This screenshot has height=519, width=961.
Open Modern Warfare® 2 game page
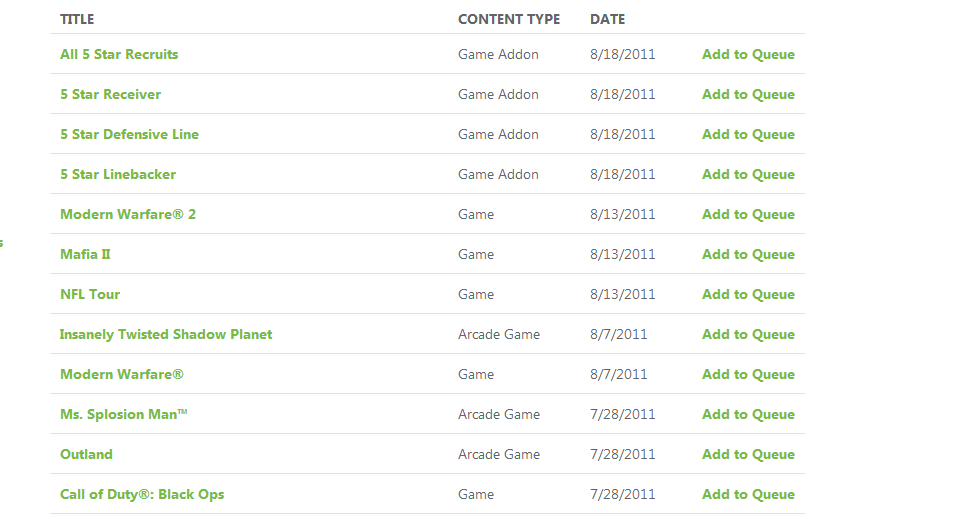(128, 214)
